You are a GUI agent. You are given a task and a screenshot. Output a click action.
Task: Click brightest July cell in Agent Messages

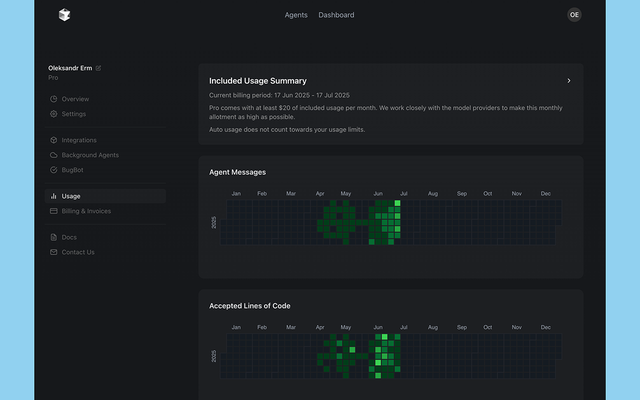point(398,203)
